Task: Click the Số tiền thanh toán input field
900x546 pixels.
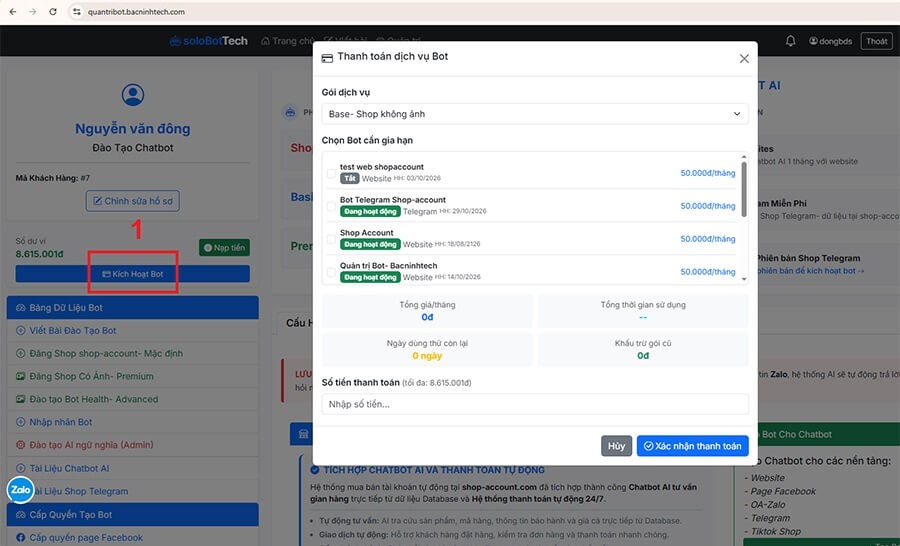Action: pos(535,404)
